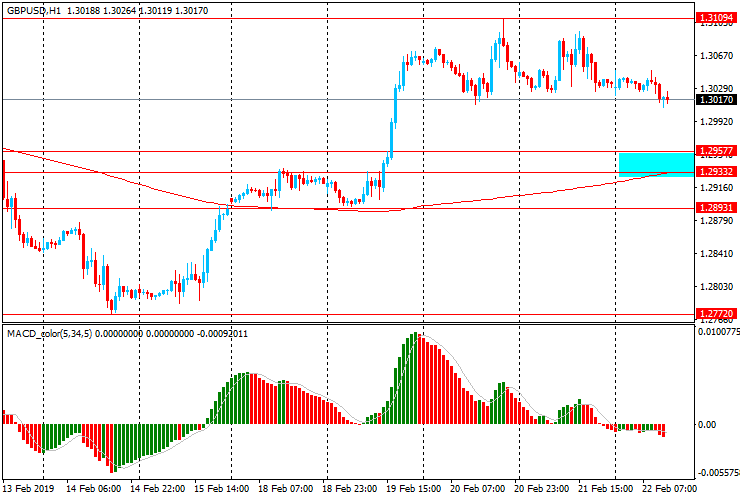This screenshot has width=740, height=500.
Task: Click the 1.30670 price axis value
Action: pos(714,56)
